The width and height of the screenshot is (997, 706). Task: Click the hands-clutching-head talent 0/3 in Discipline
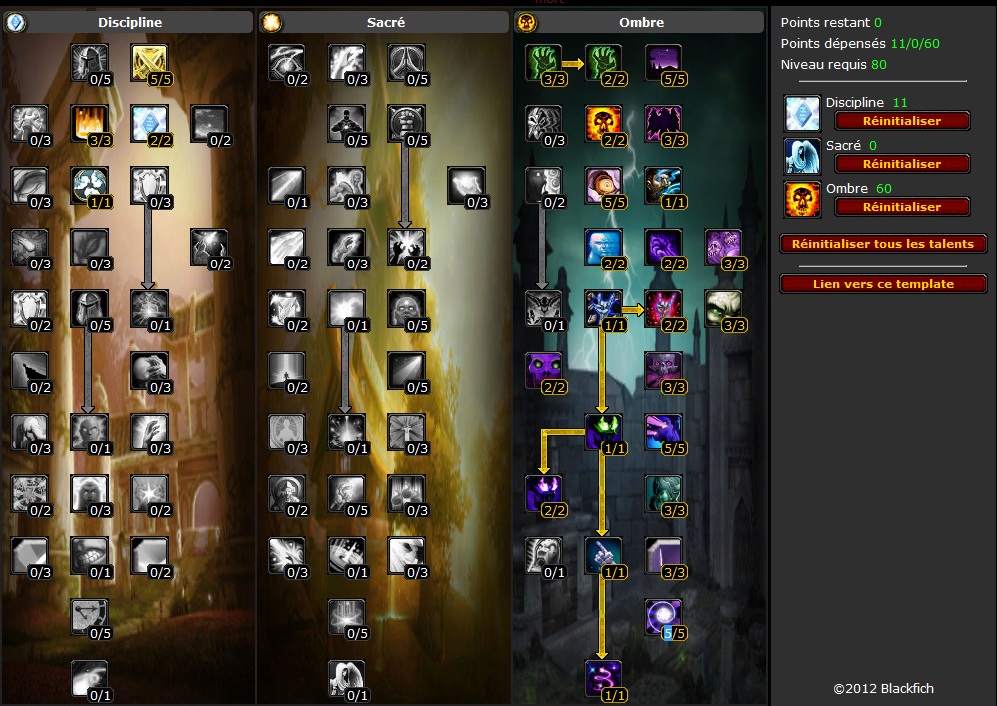[149, 371]
